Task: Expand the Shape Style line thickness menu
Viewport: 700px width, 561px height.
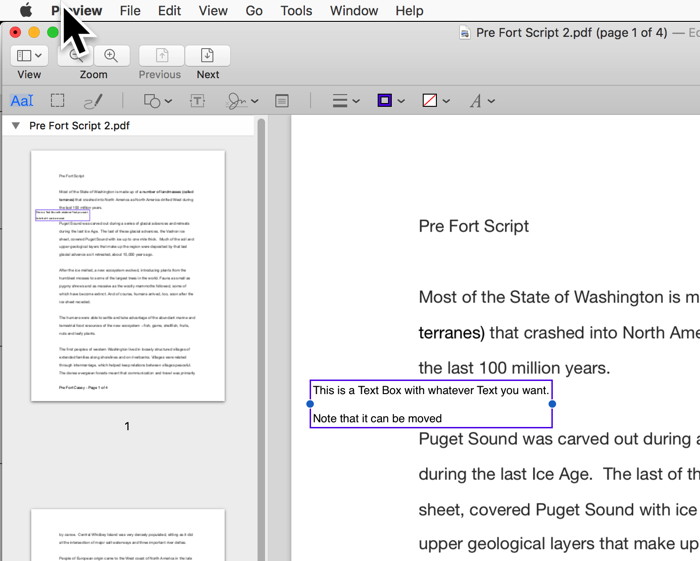Action: (x=345, y=101)
